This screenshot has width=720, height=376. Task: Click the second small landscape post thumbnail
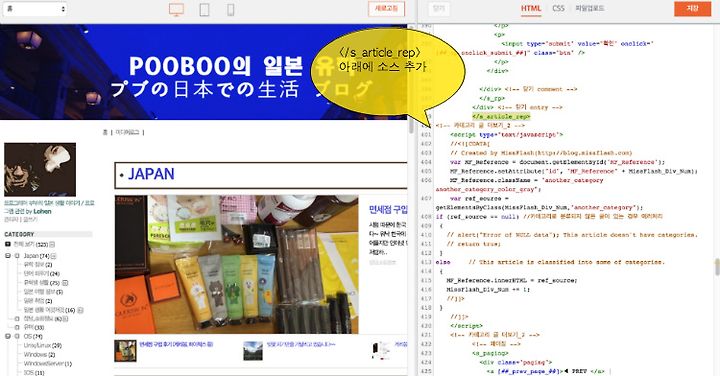253,351
